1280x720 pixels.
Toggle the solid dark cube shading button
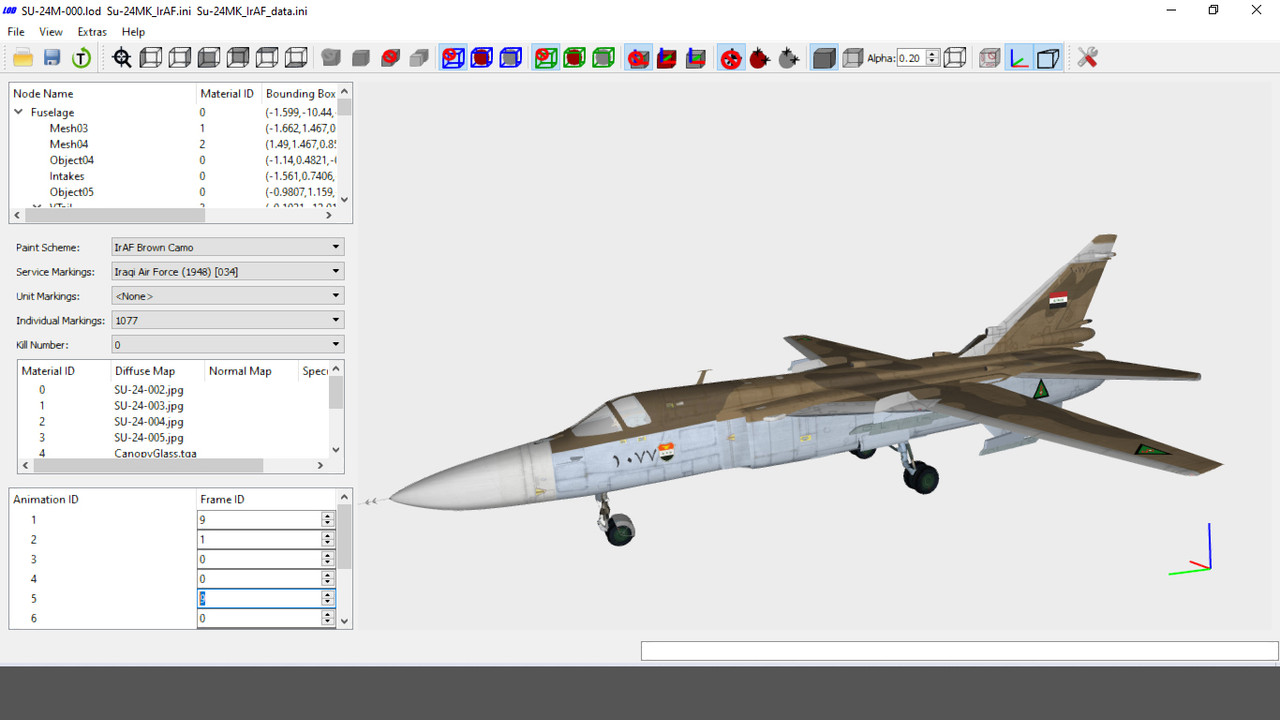(824, 58)
